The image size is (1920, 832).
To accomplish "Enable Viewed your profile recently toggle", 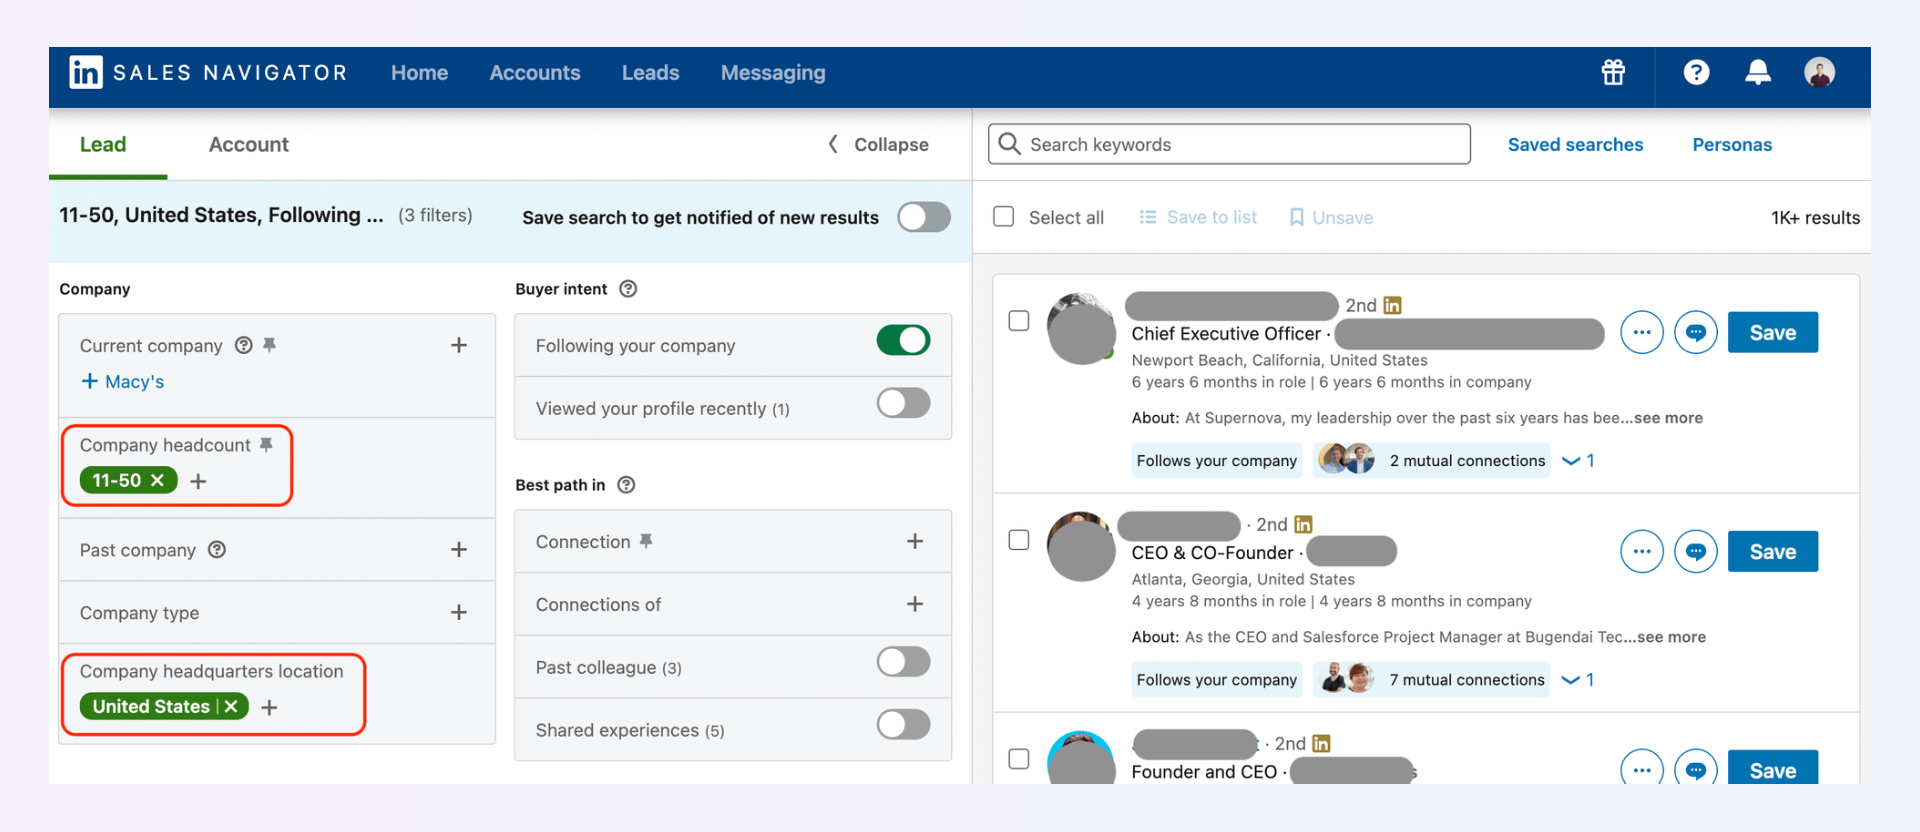I will tap(903, 403).
